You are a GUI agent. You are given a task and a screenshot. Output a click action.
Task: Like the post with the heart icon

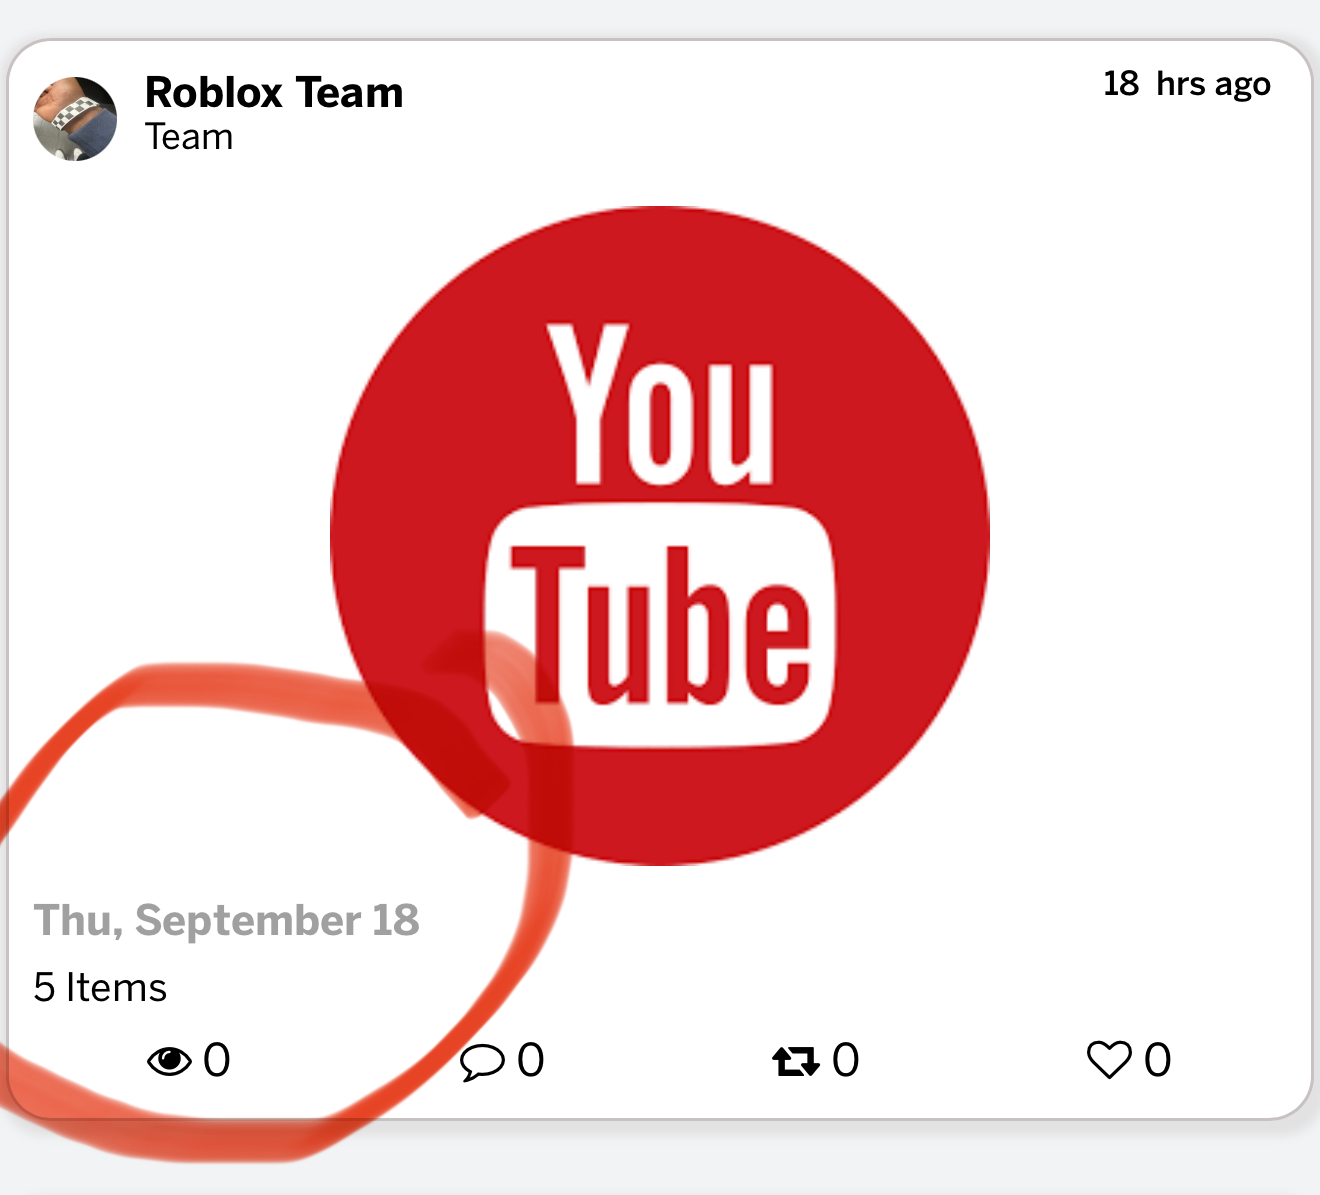click(1108, 1060)
